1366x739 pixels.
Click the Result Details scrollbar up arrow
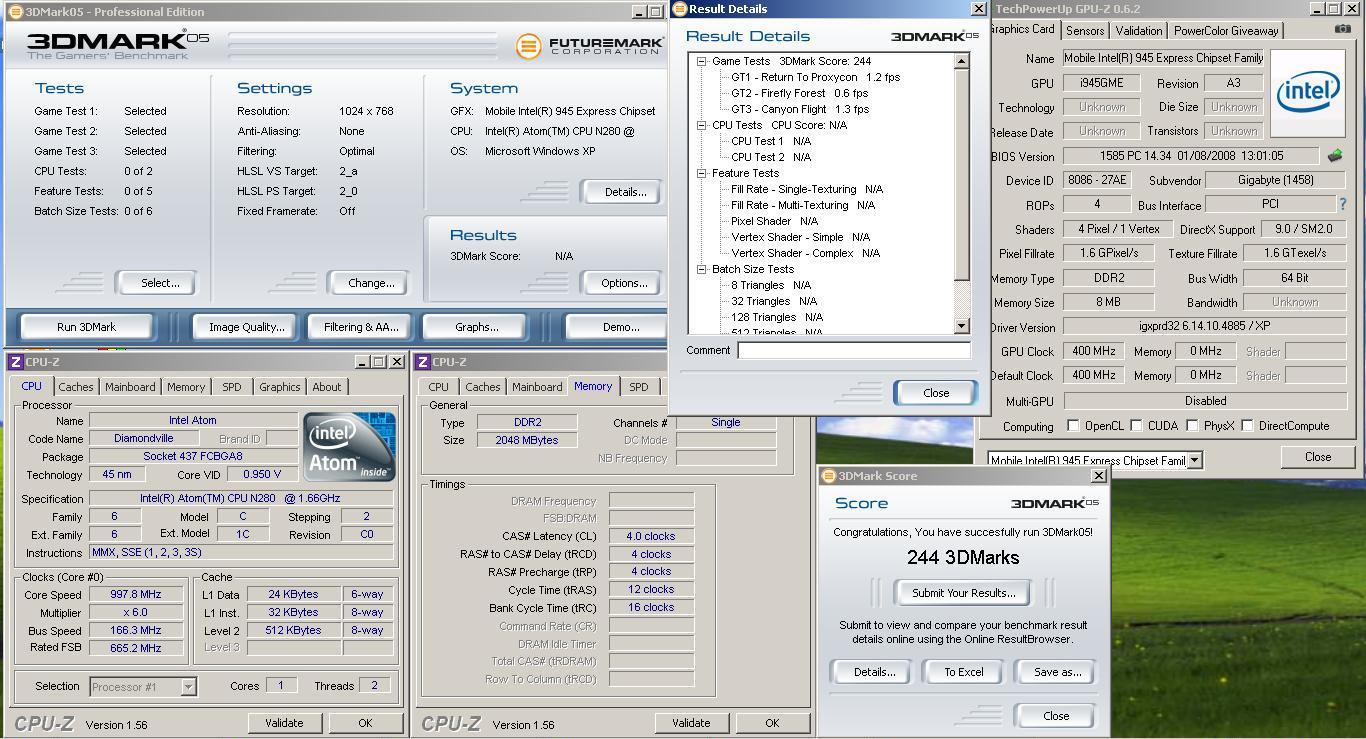962,61
